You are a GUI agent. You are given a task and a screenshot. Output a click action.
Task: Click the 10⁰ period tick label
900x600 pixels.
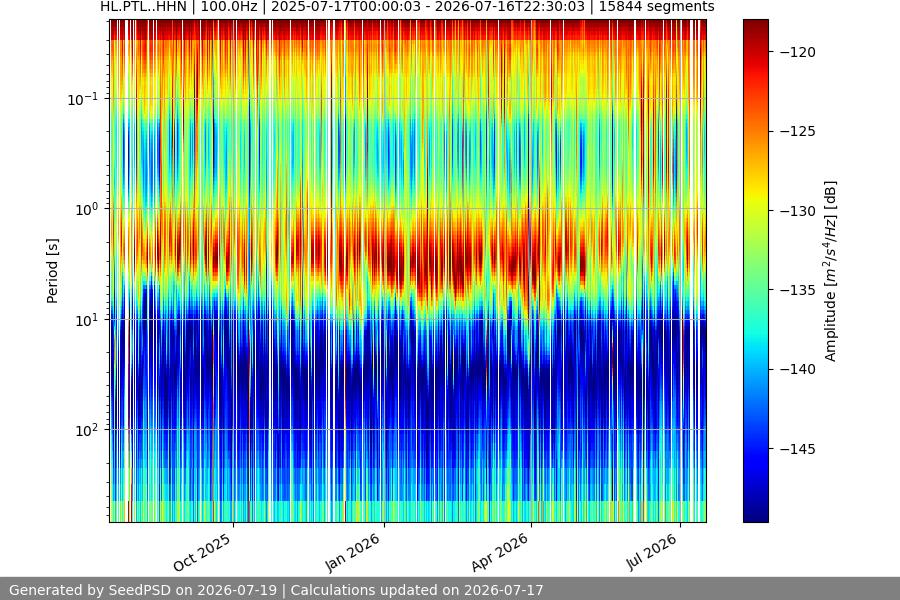[87, 209]
